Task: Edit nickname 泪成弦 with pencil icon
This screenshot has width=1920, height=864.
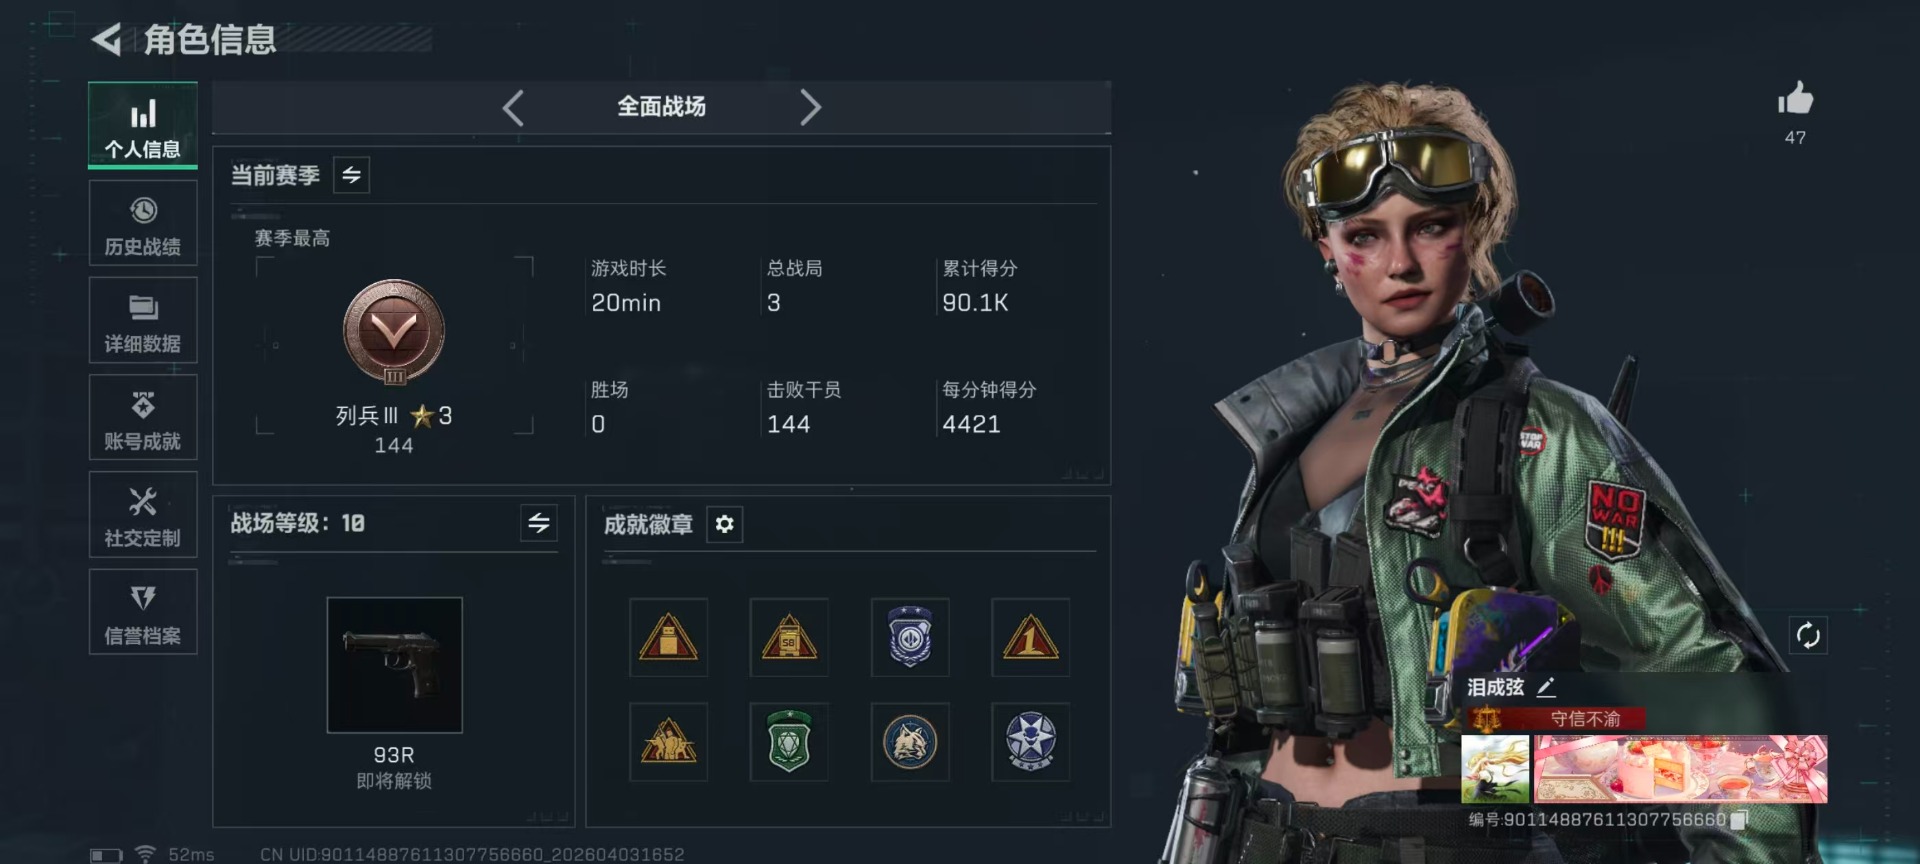Action: (1546, 687)
